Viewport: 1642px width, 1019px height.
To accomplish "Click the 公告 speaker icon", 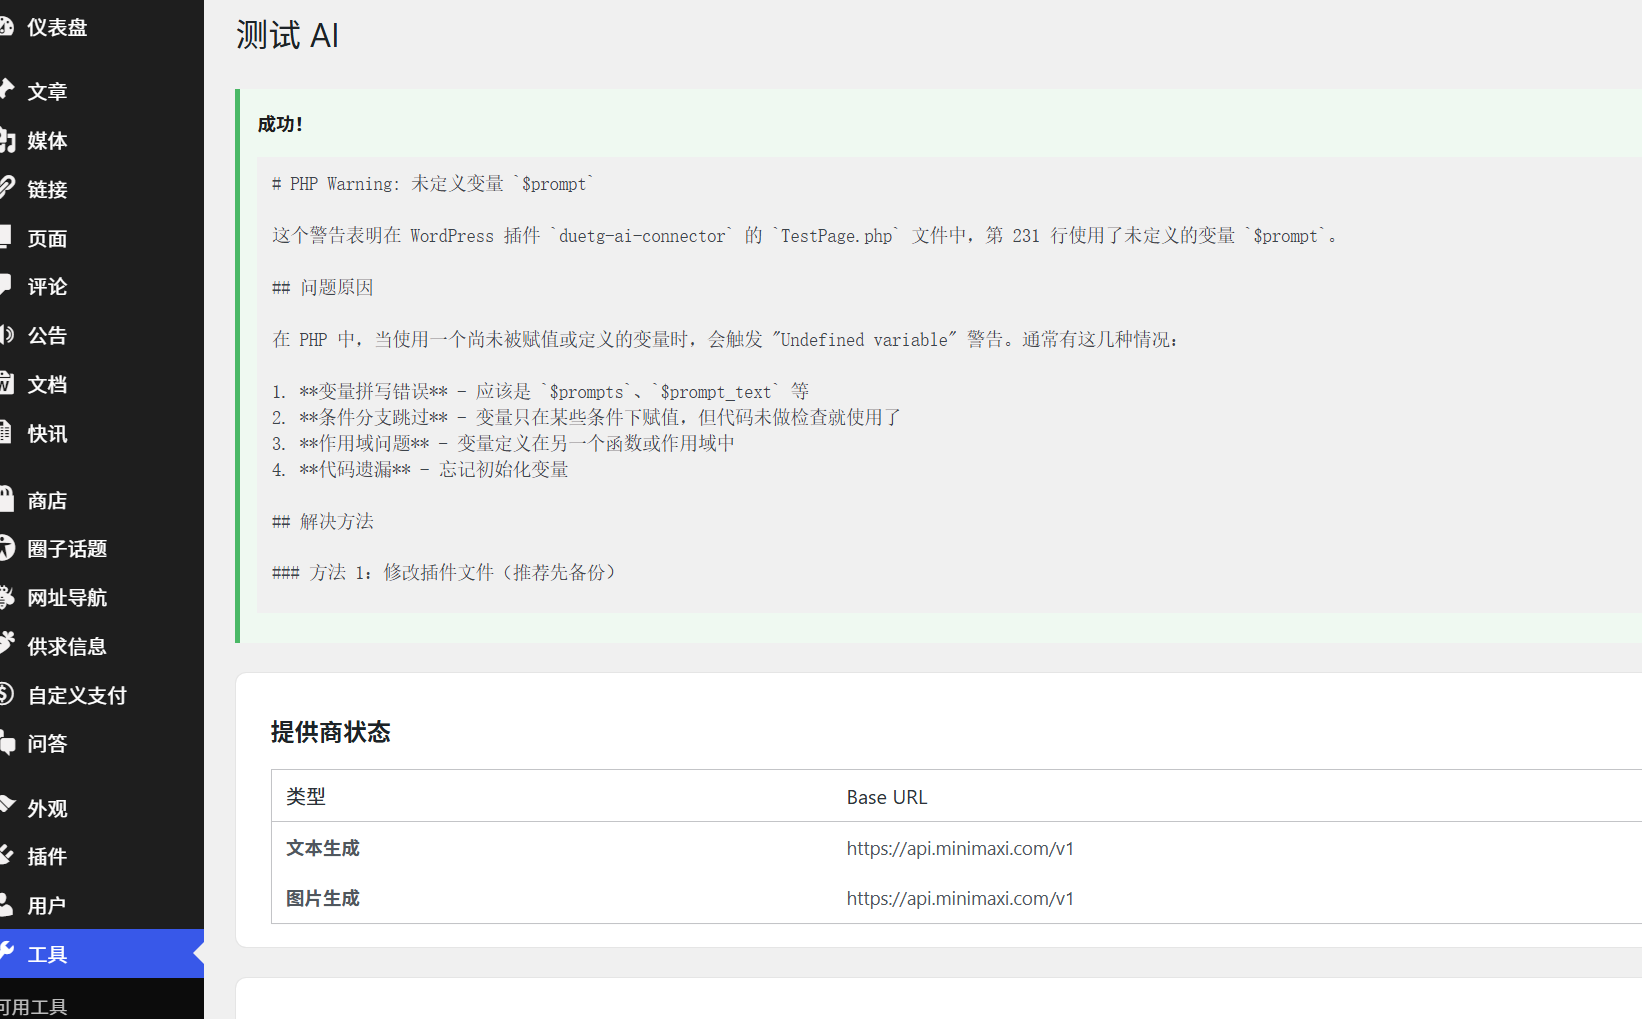I will tap(6, 334).
